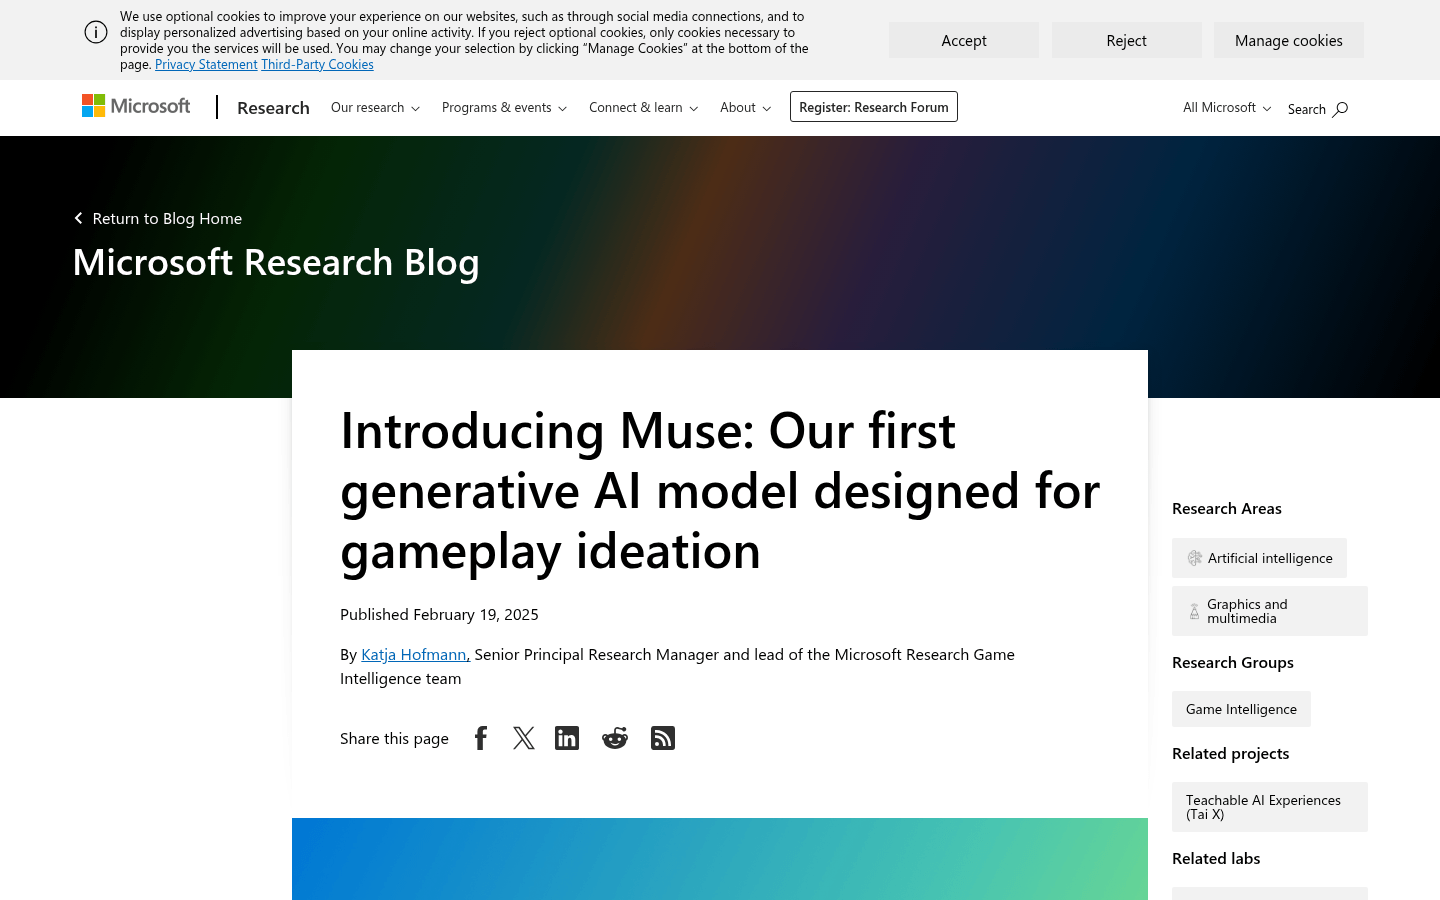The width and height of the screenshot is (1440, 900).
Task: Reject optional cookies
Action: click(1126, 40)
